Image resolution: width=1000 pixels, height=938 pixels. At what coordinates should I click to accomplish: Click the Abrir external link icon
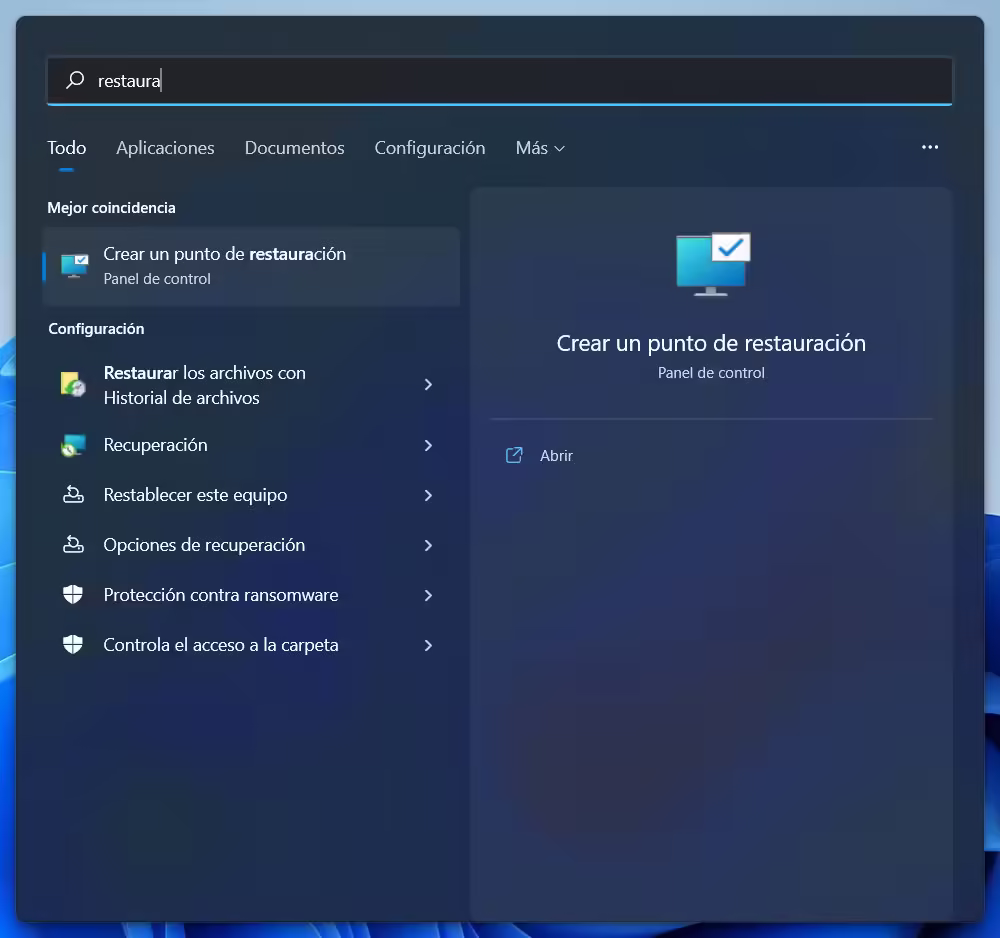(x=514, y=455)
